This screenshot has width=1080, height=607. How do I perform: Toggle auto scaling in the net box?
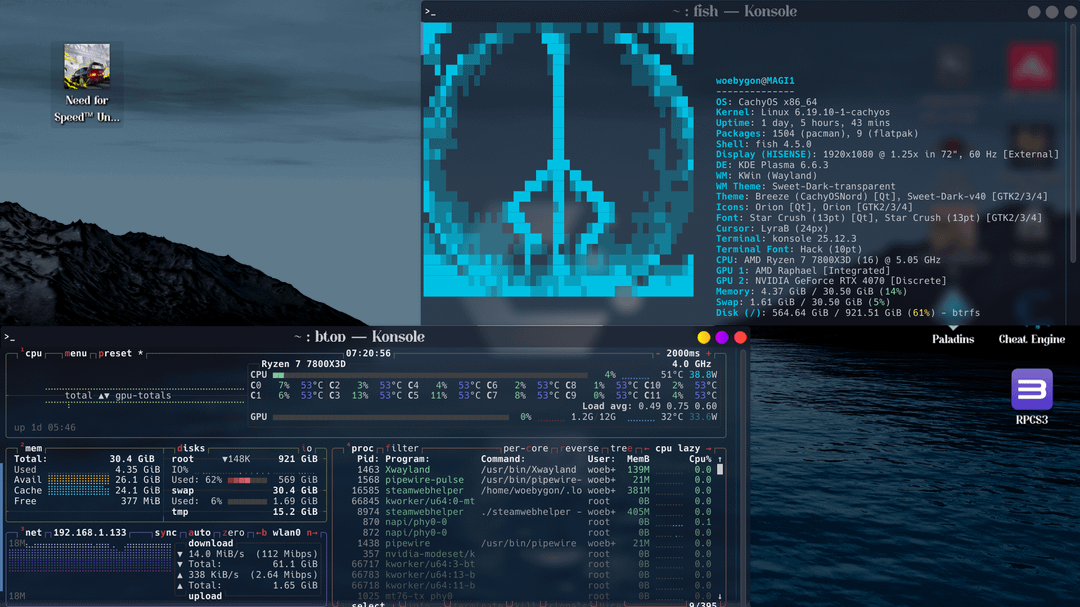tap(200, 533)
